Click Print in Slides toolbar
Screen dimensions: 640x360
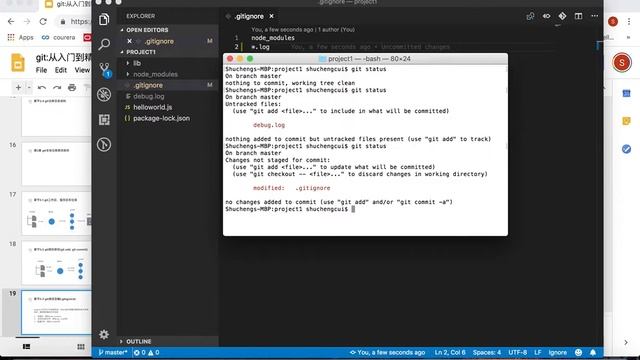click(x=72, y=87)
